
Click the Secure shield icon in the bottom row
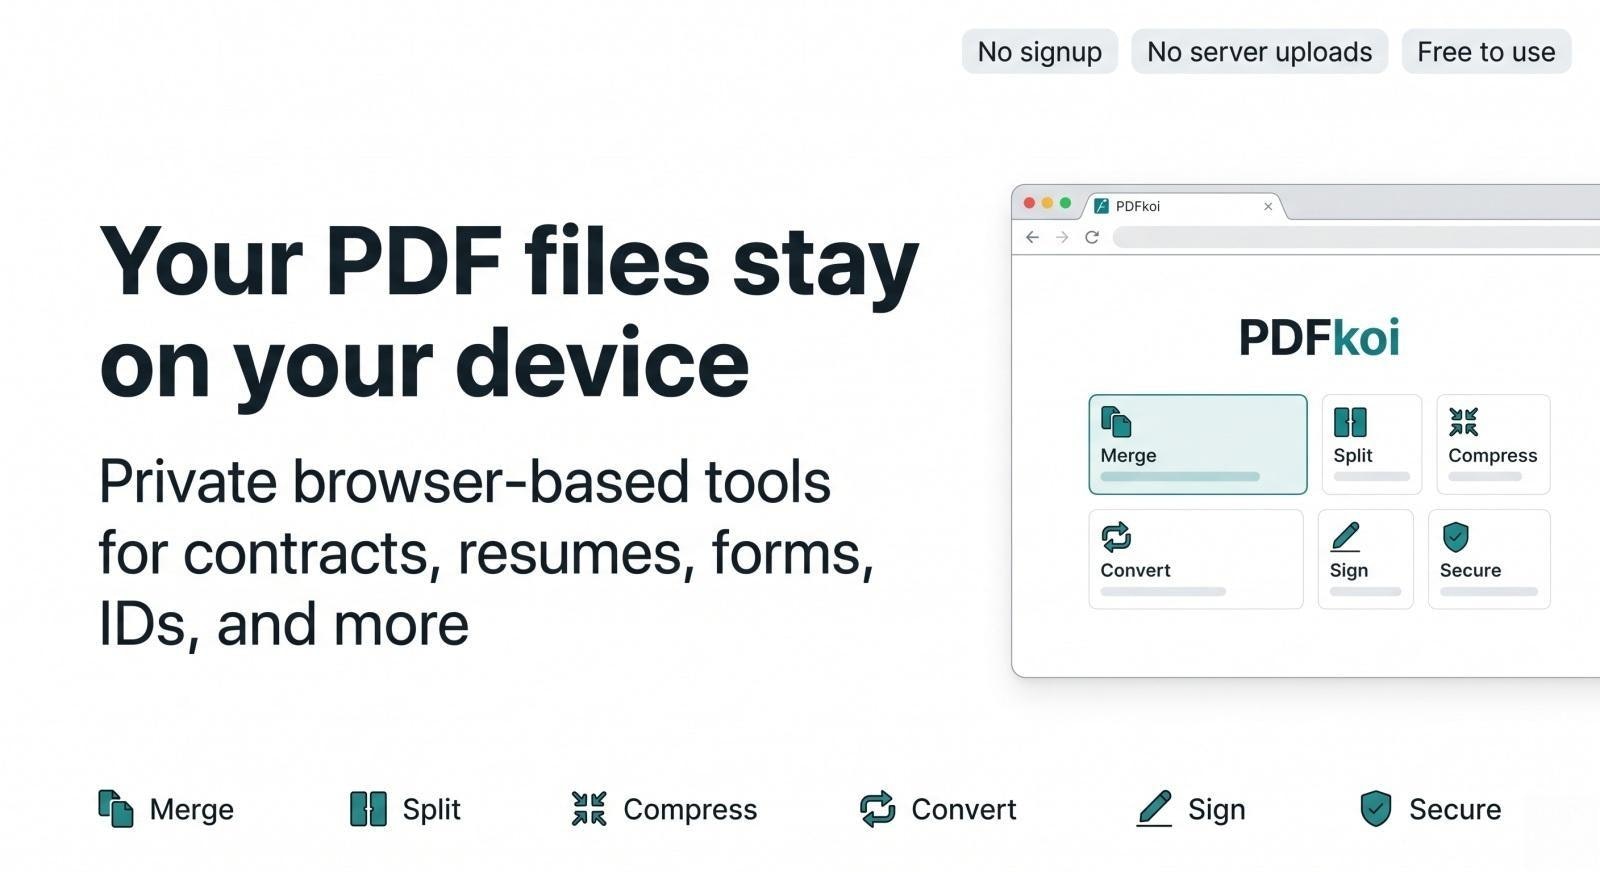pyautogui.click(x=1376, y=808)
